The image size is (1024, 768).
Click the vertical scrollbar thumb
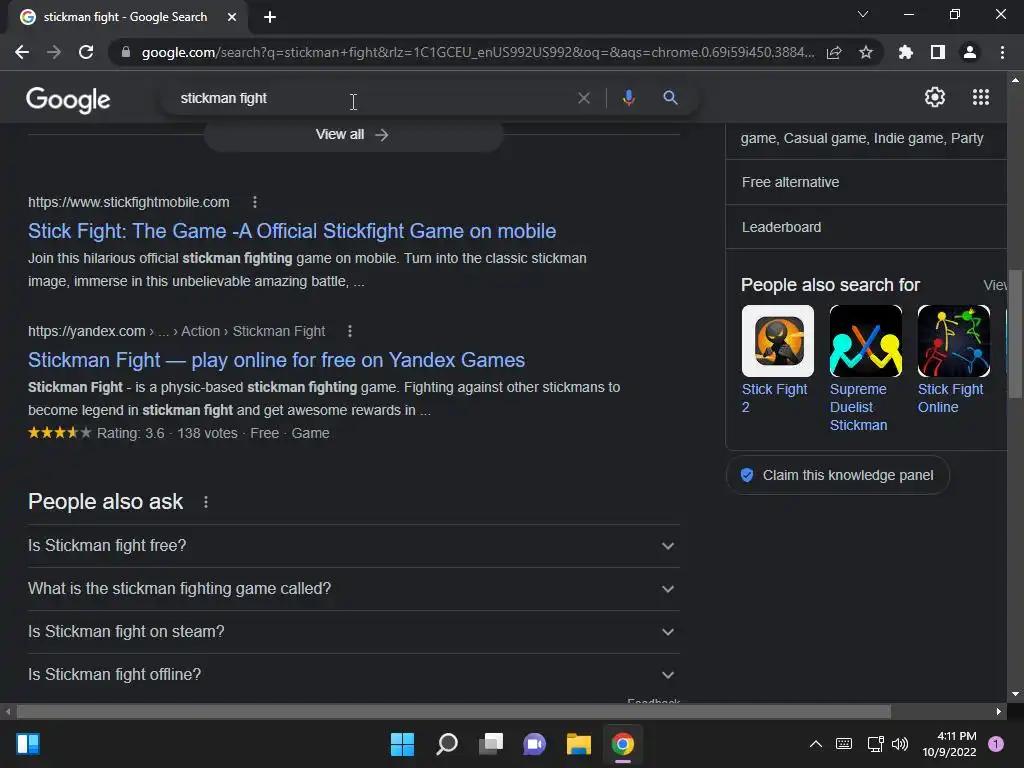click(x=1015, y=334)
